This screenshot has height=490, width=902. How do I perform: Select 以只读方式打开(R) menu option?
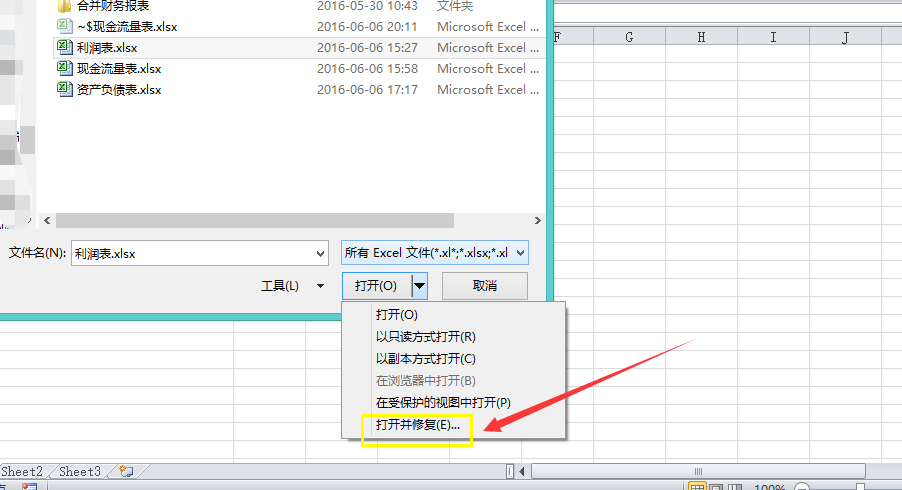click(x=425, y=336)
